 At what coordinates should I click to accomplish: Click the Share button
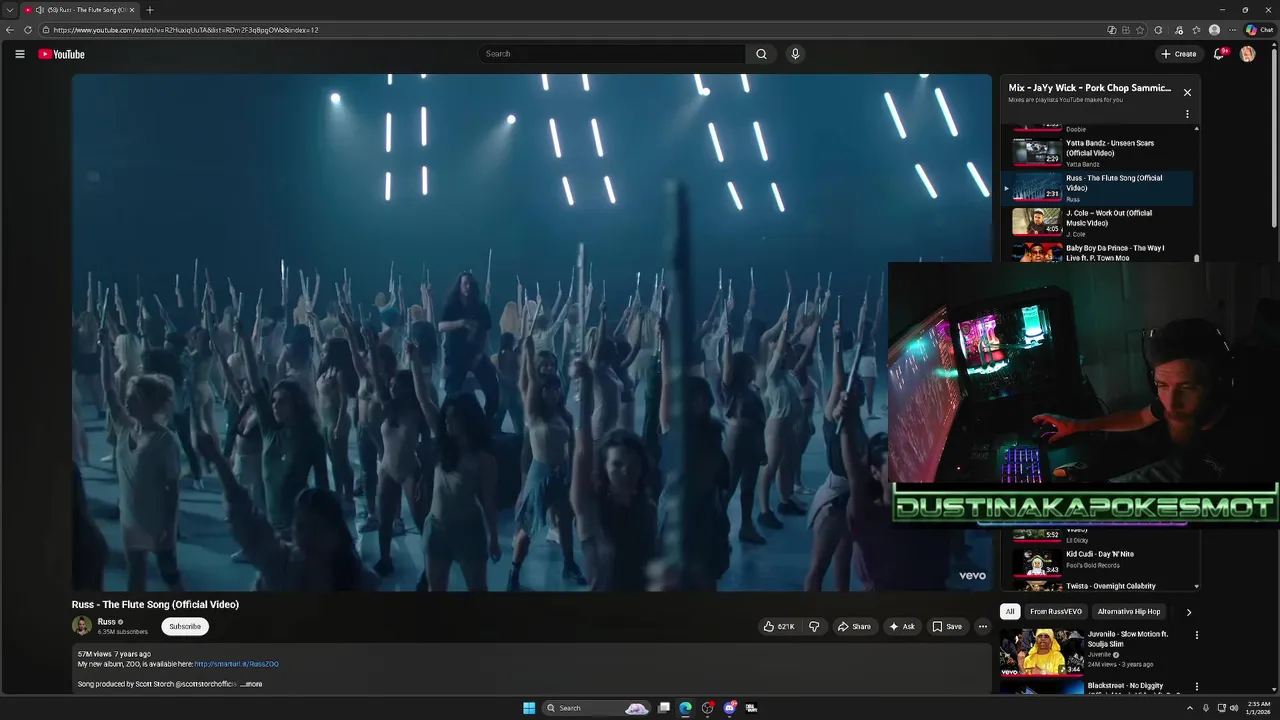tap(854, 626)
